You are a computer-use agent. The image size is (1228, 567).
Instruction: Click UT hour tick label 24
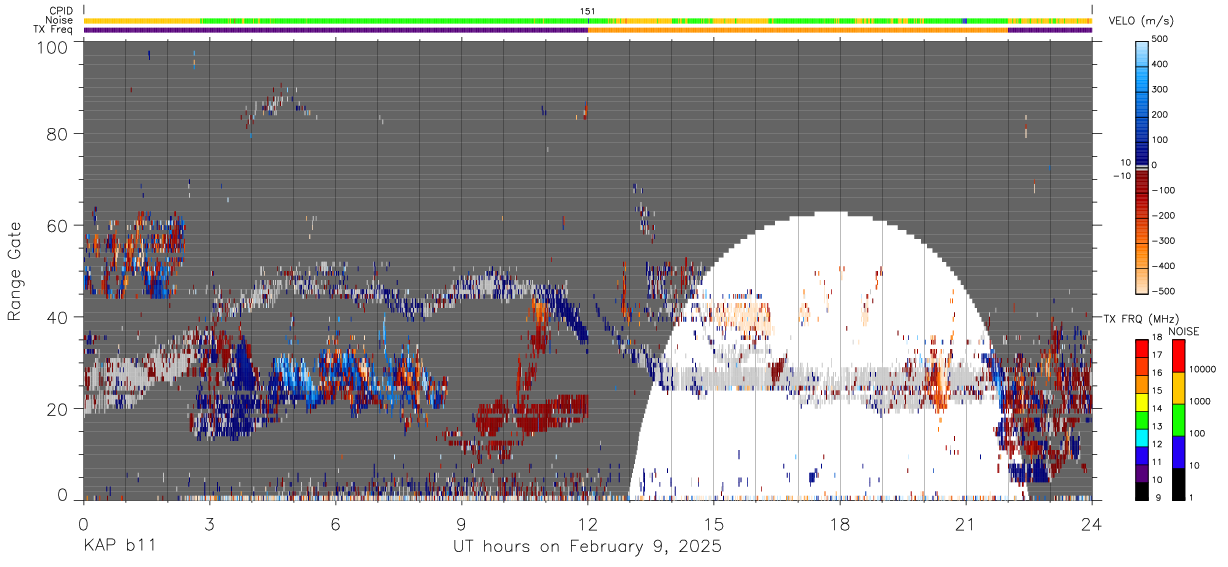click(x=1092, y=525)
